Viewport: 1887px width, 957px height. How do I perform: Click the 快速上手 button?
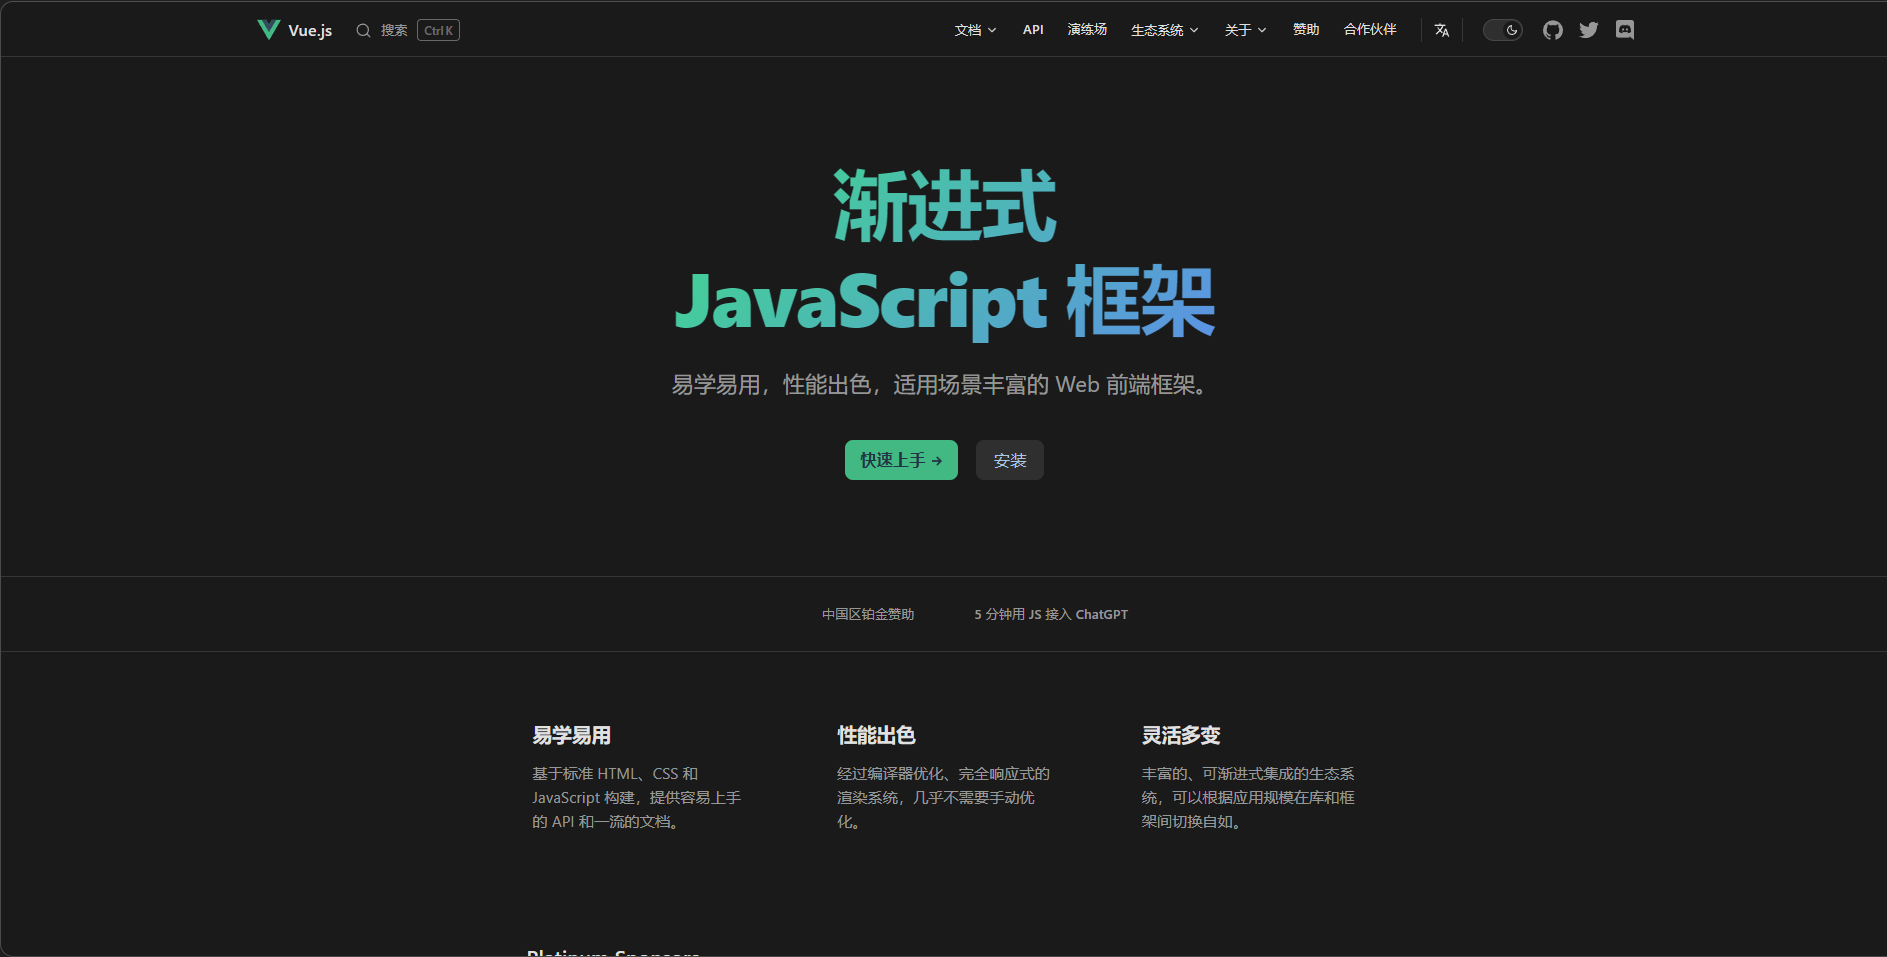pyautogui.click(x=901, y=460)
